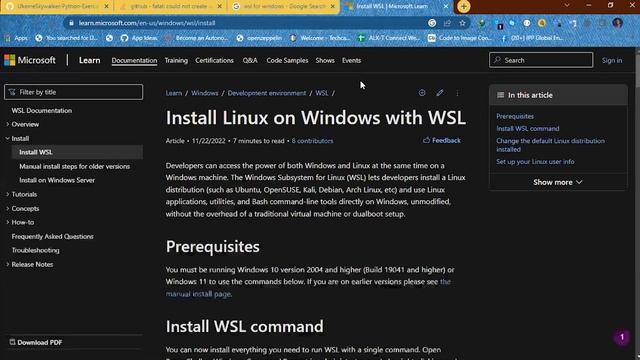Click the Google icon in address bar
The image size is (640, 360).
(x=432, y=23)
